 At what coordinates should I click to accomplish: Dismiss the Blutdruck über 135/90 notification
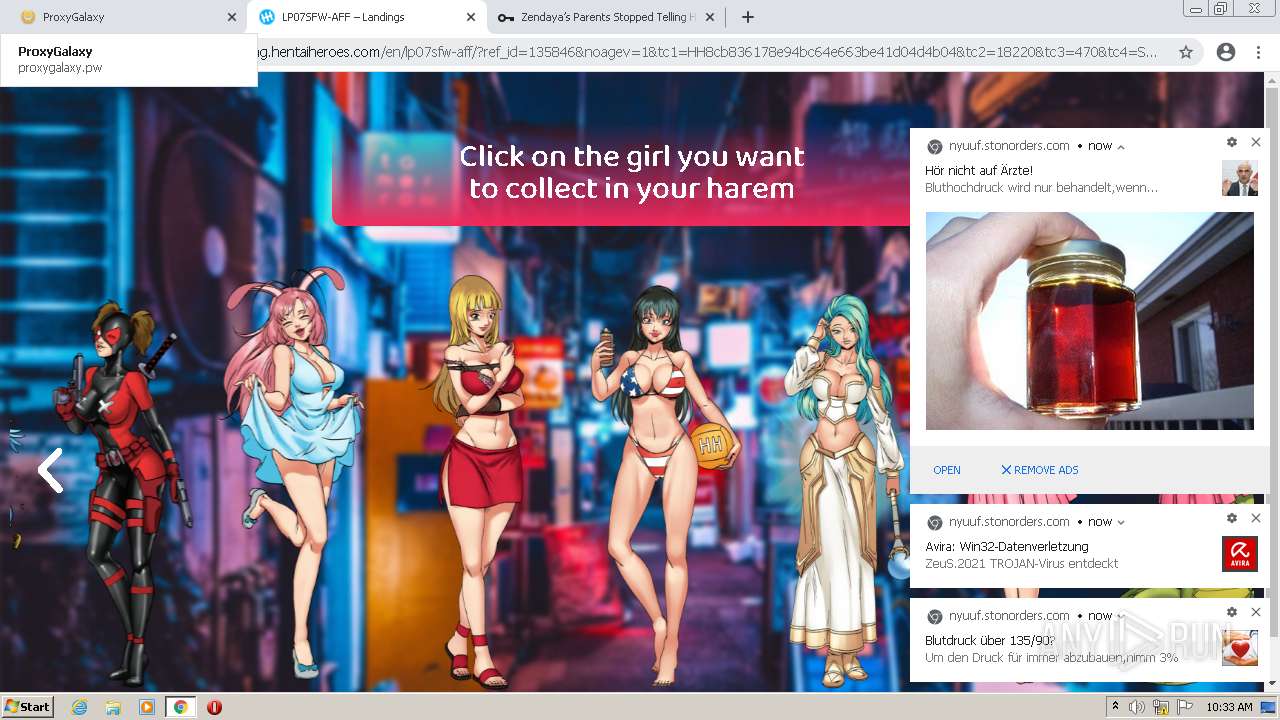click(1256, 612)
